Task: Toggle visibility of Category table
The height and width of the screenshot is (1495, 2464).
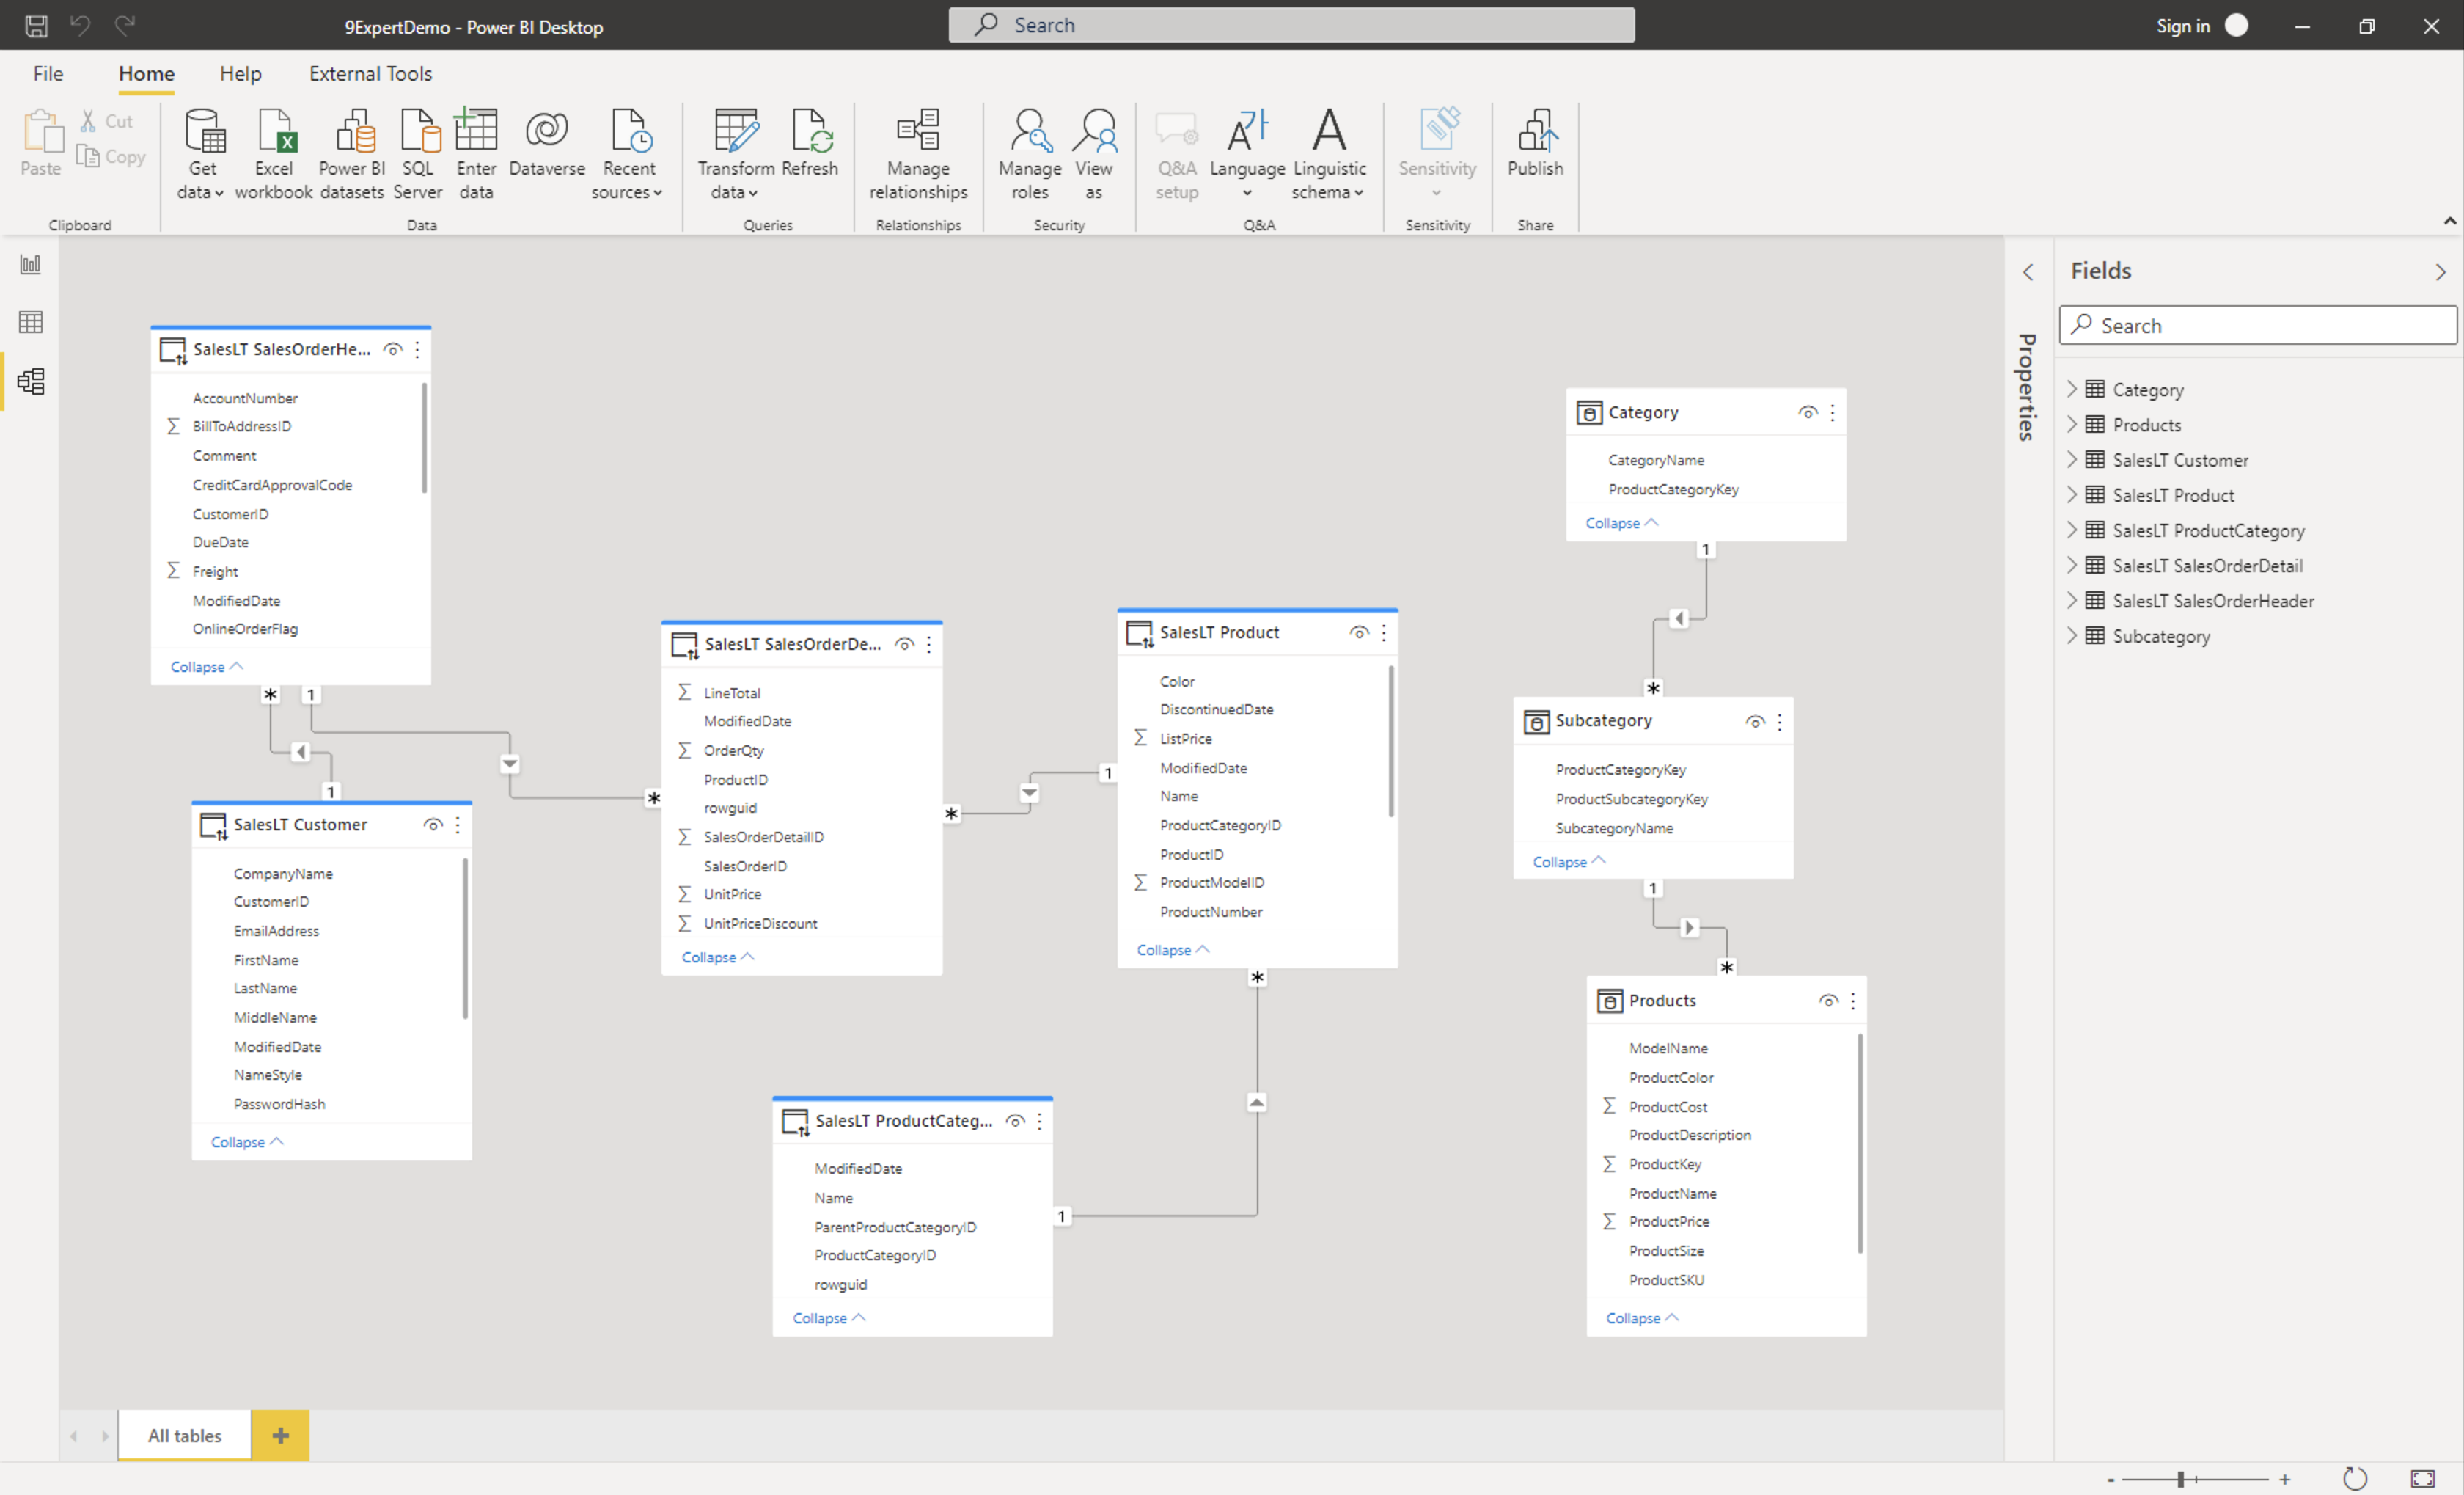Action: [x=1808, y=412]
